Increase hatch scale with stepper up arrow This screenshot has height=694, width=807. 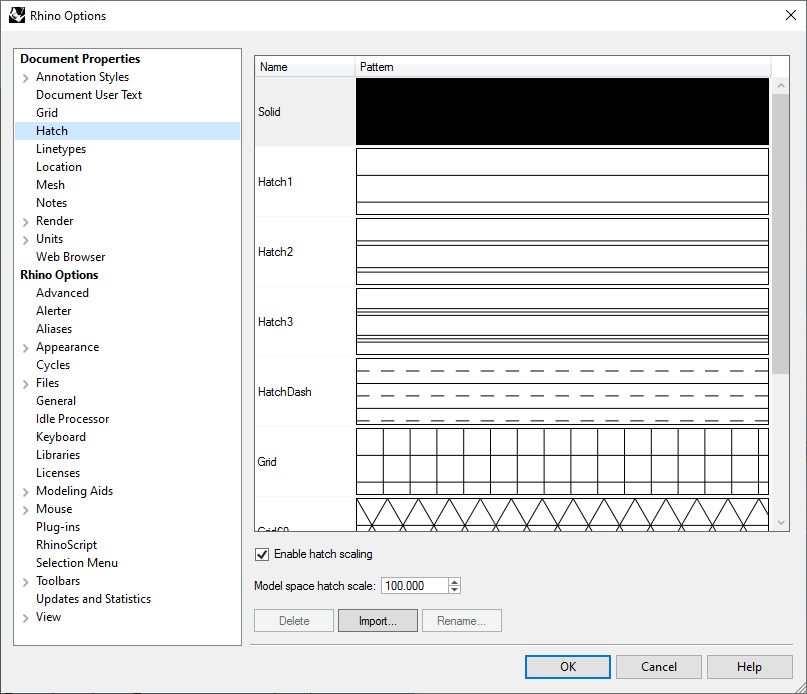click(x=454, y=582)
